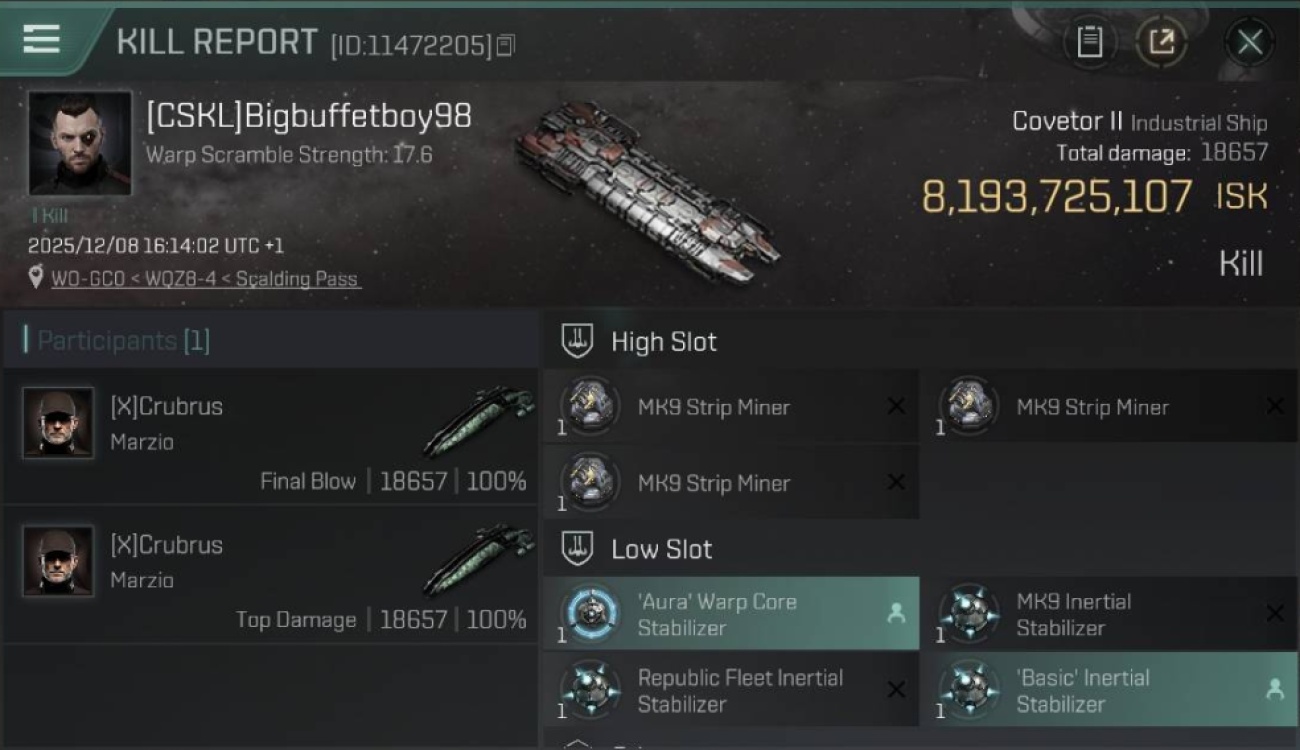Image resolution: width=1300 pixels, height=750 pixels.
Task: Collapse the High Slot section
Action: (578, 341)
